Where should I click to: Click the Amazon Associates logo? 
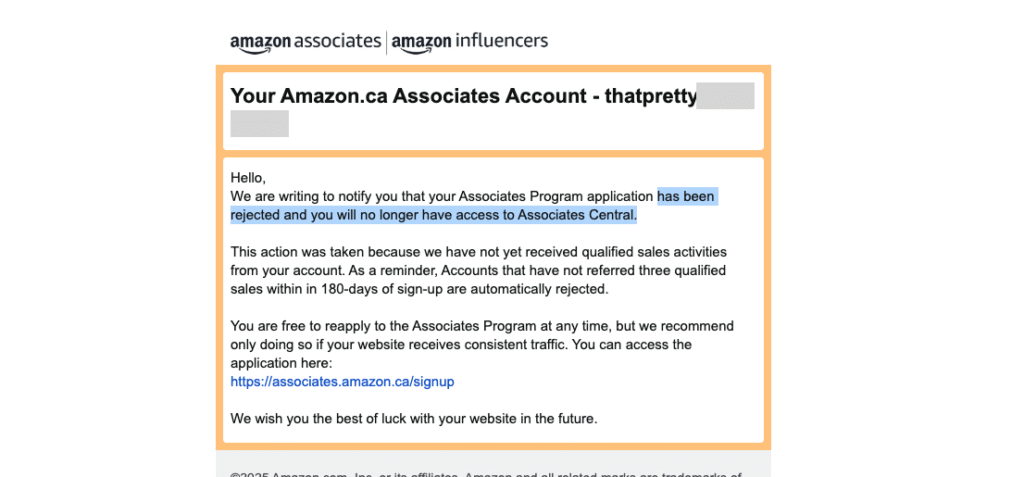coord(305,42)
